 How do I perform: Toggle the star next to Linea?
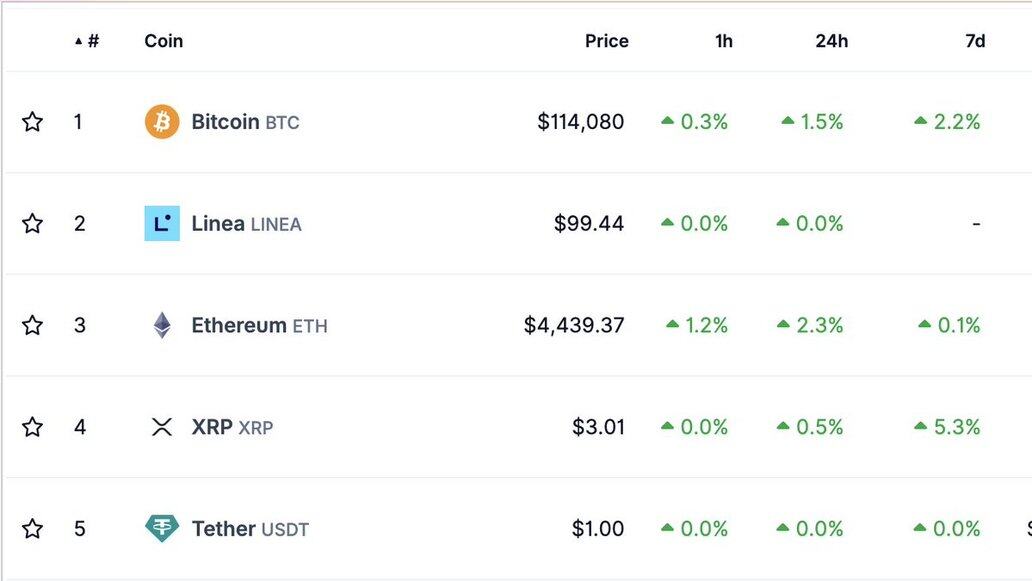point(32,224)
